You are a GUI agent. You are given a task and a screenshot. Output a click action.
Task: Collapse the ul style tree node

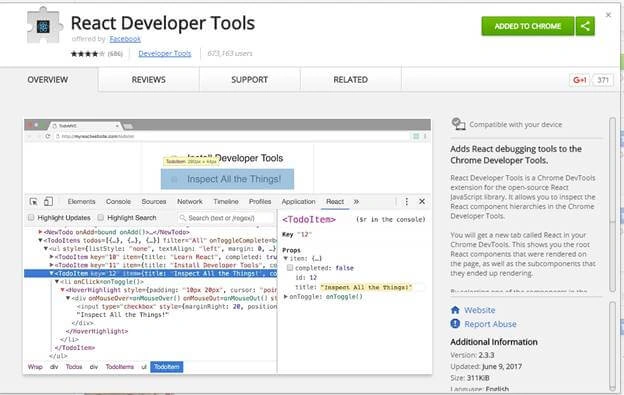coord(46,249)
